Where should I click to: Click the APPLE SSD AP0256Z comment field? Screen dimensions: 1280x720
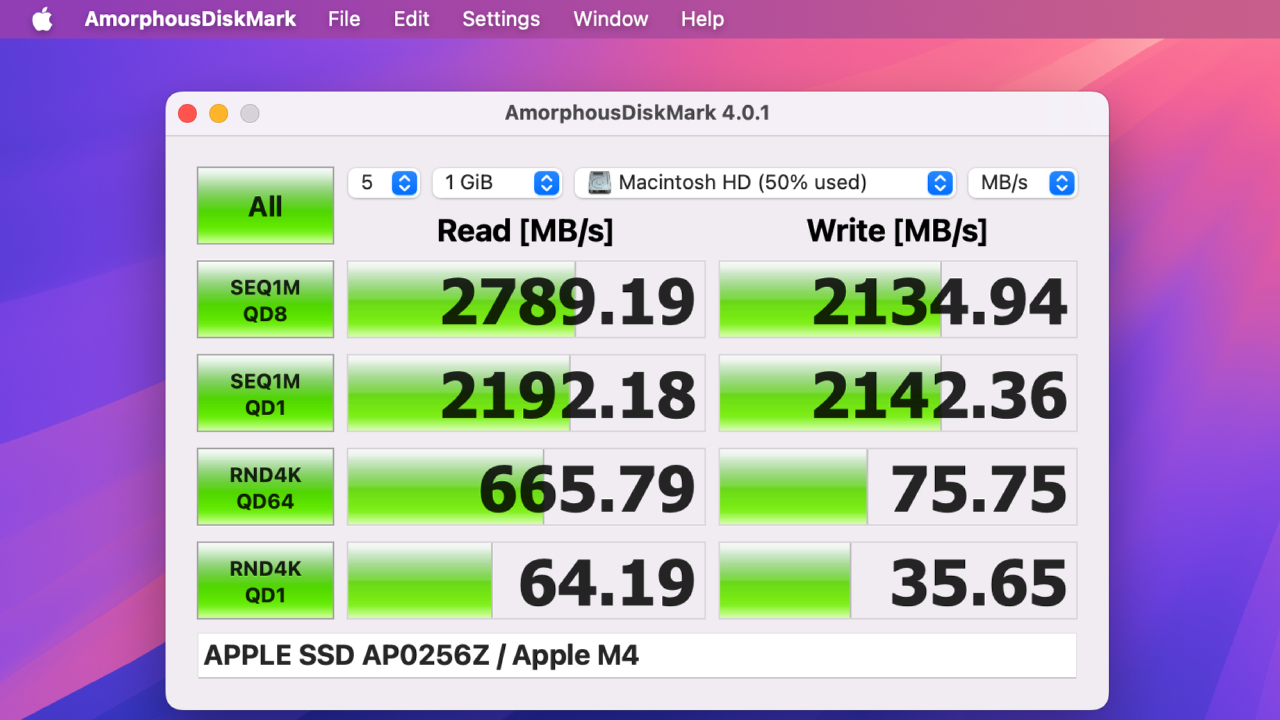pos(637,655)
